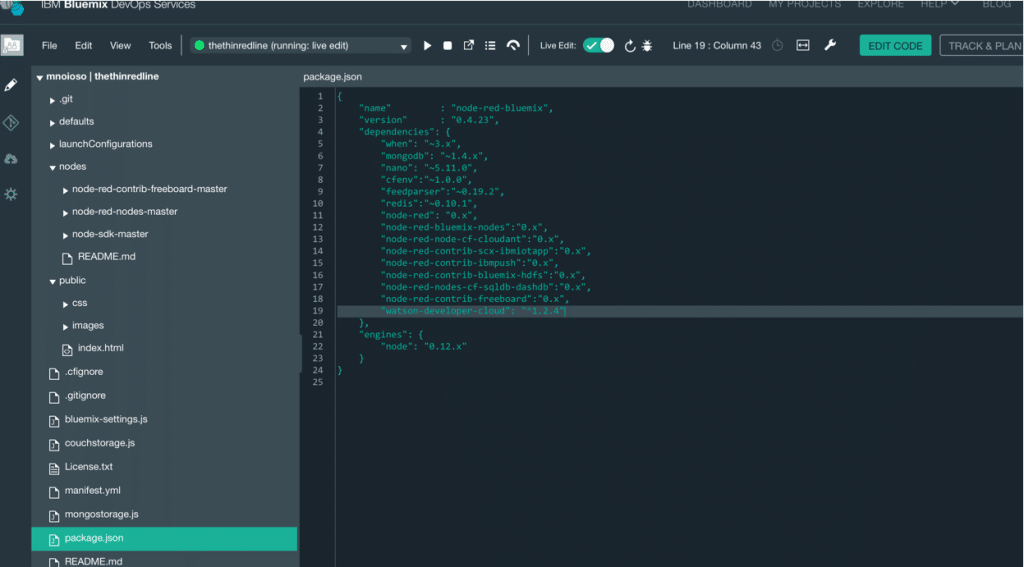Open editor settings wrench icon
Viewport: 1024px width, 567px height.
point(830,45)
